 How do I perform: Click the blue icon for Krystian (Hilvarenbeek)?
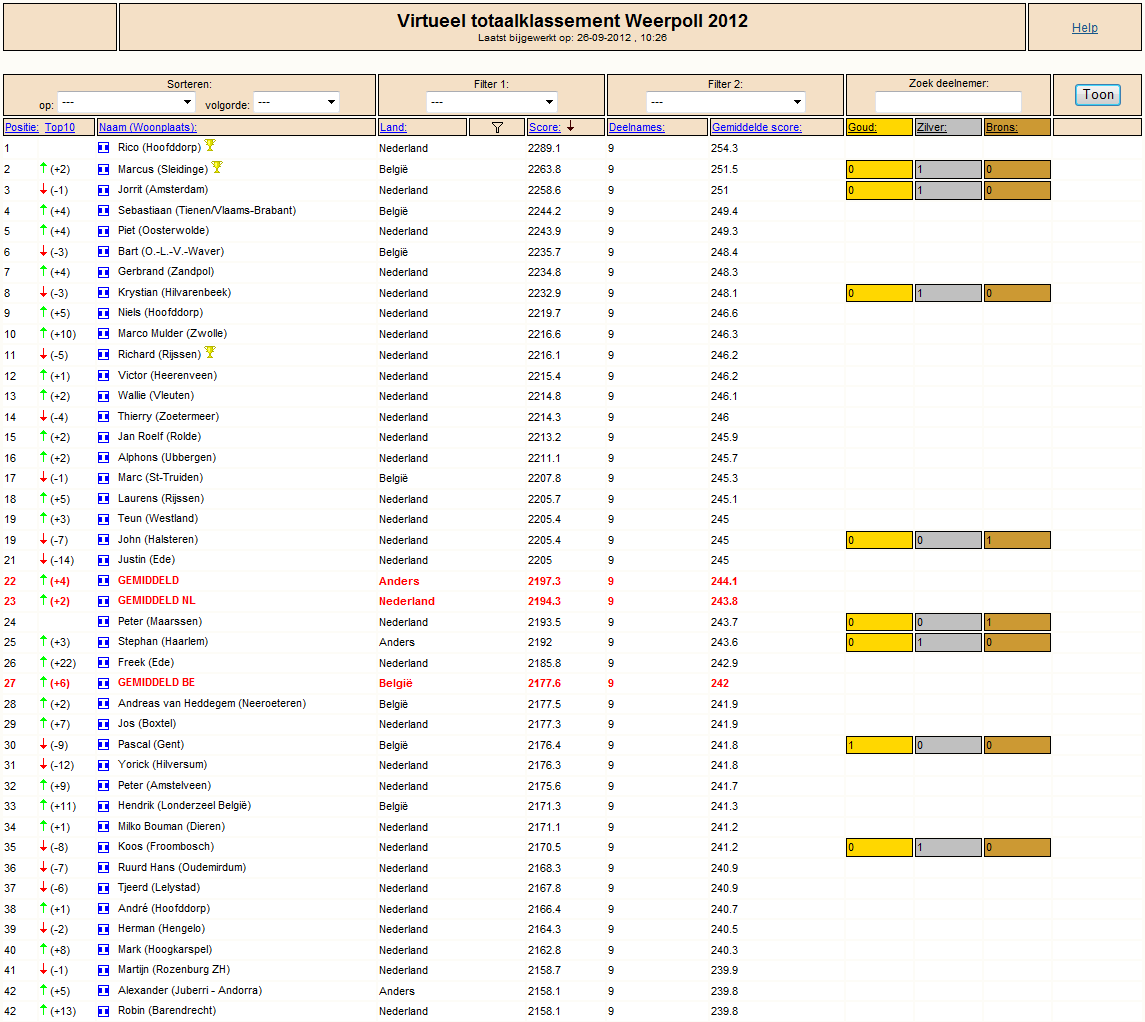(104, 293)
